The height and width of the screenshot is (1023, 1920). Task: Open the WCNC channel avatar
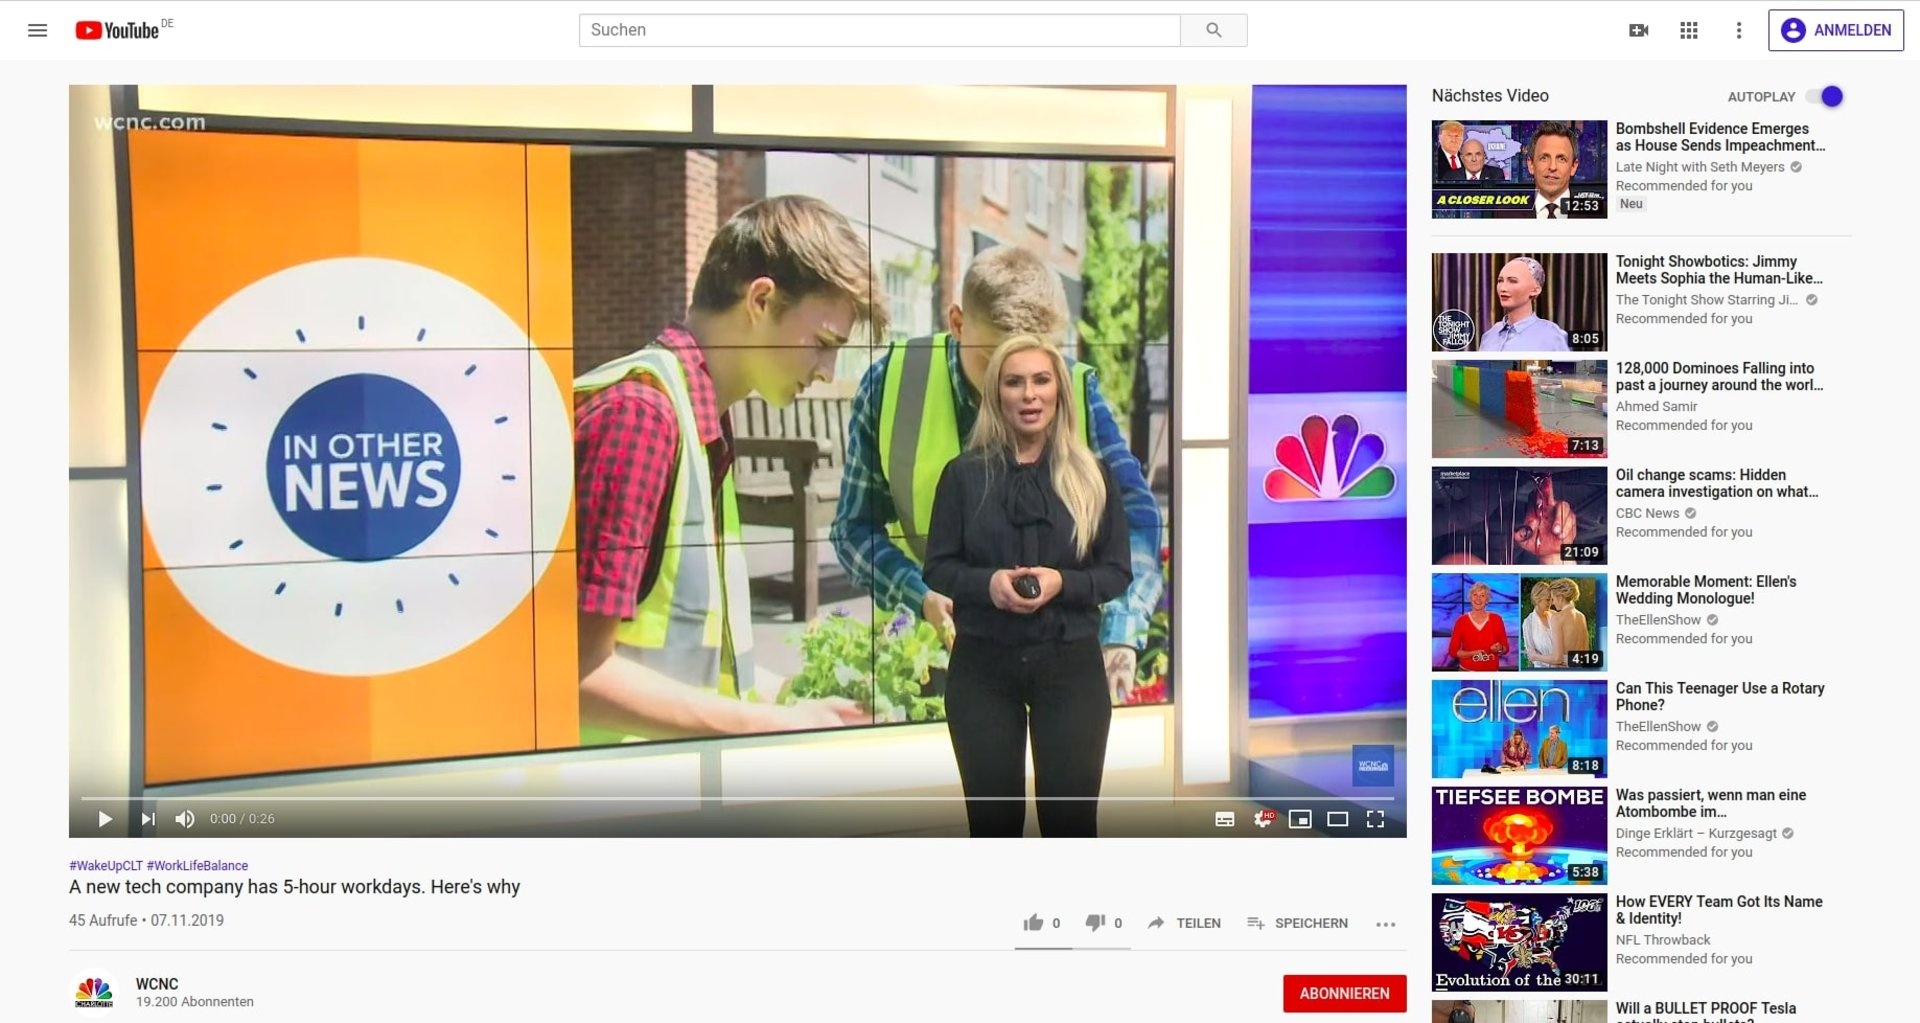(x=94, y=992)
